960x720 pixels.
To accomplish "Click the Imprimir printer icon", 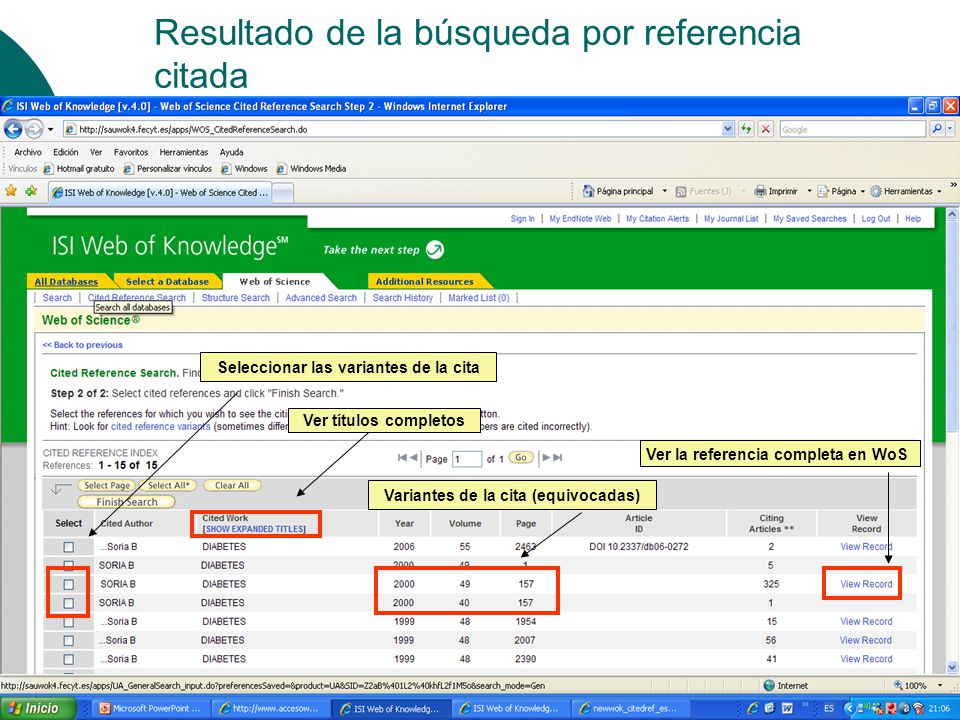I will pyautogui.click(x=760, y=192).
